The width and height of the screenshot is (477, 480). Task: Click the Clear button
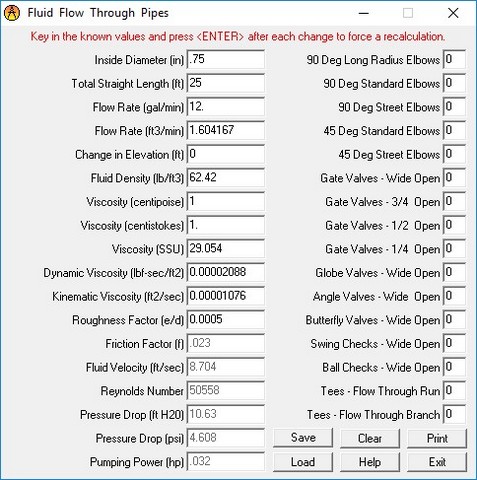pos(370,438)
